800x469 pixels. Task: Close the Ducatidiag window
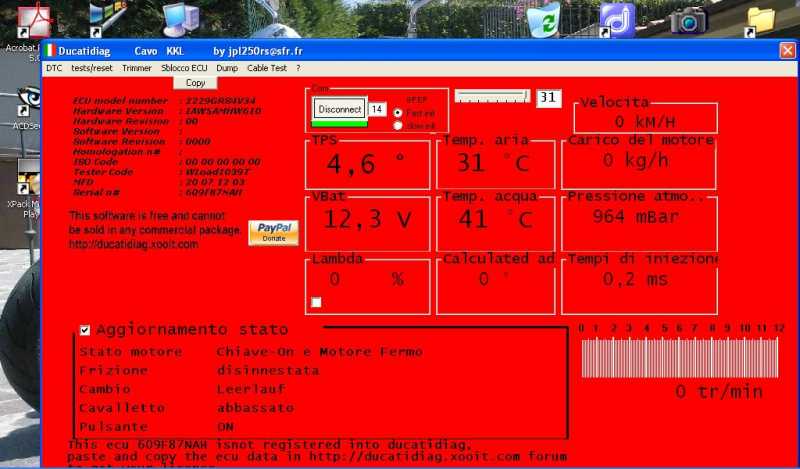[x=787, y=51]
